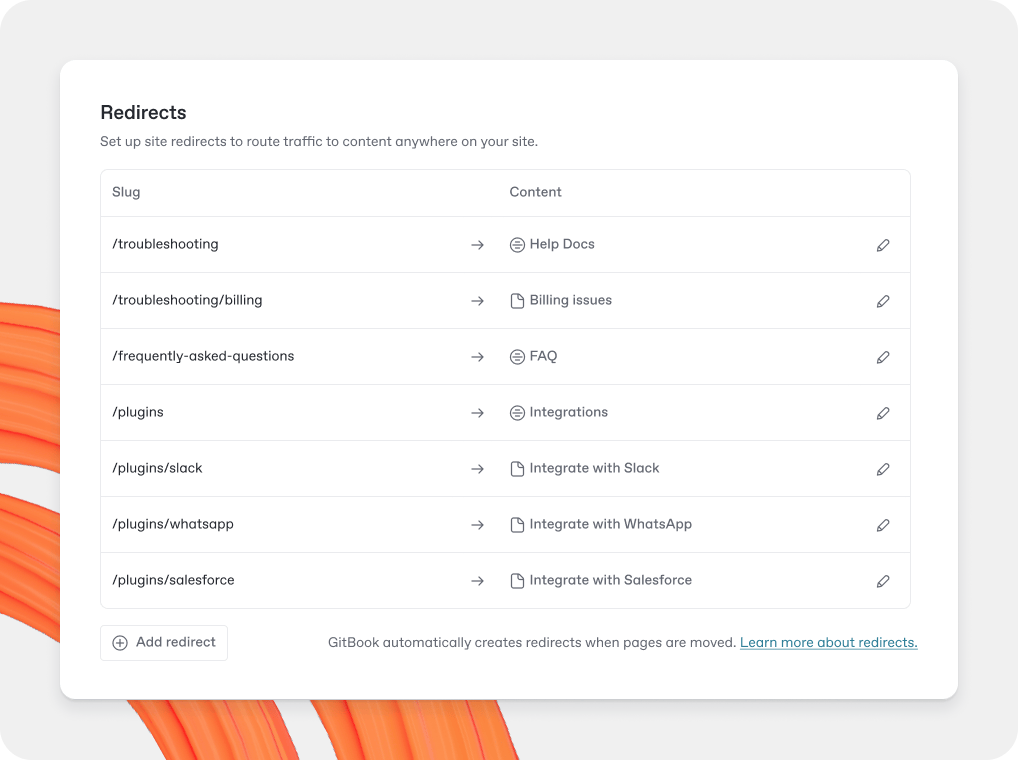This screenshot has height=760, width=1018.
Task: Click the arrow in the /plugins row
Action: pos(477,412)
